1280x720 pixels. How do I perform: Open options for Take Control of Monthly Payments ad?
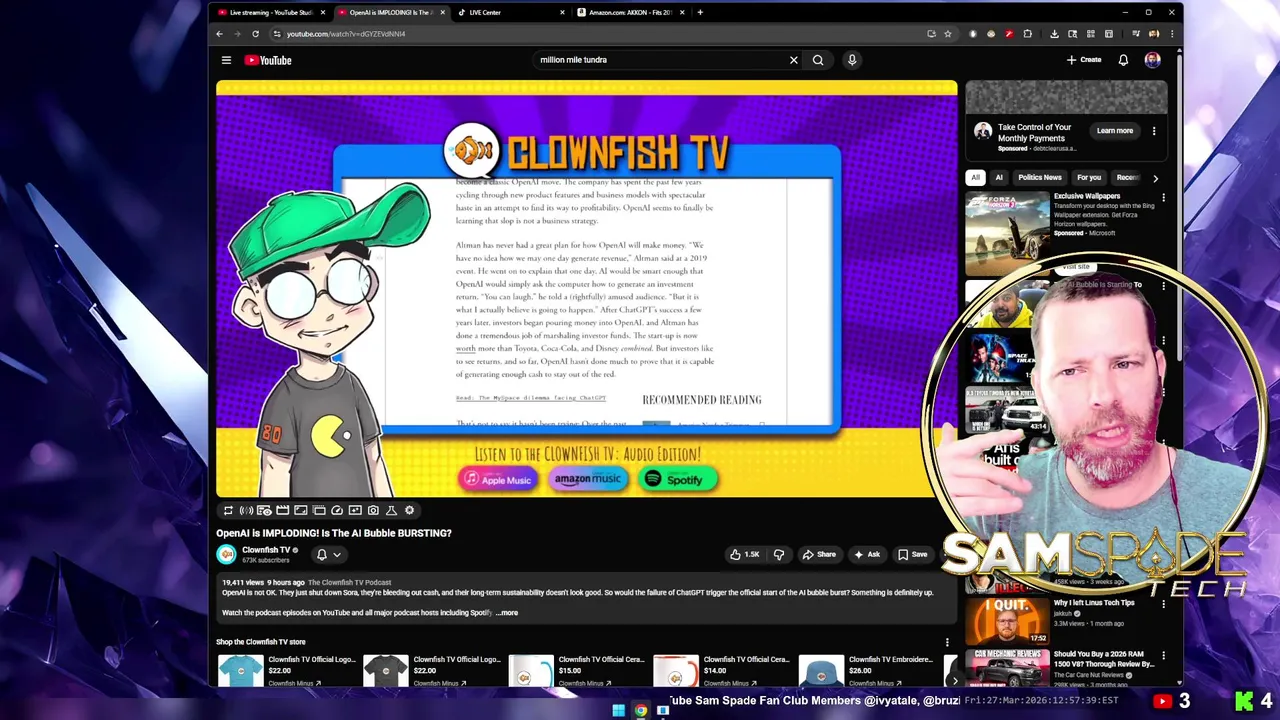[x=1154, y=131]
